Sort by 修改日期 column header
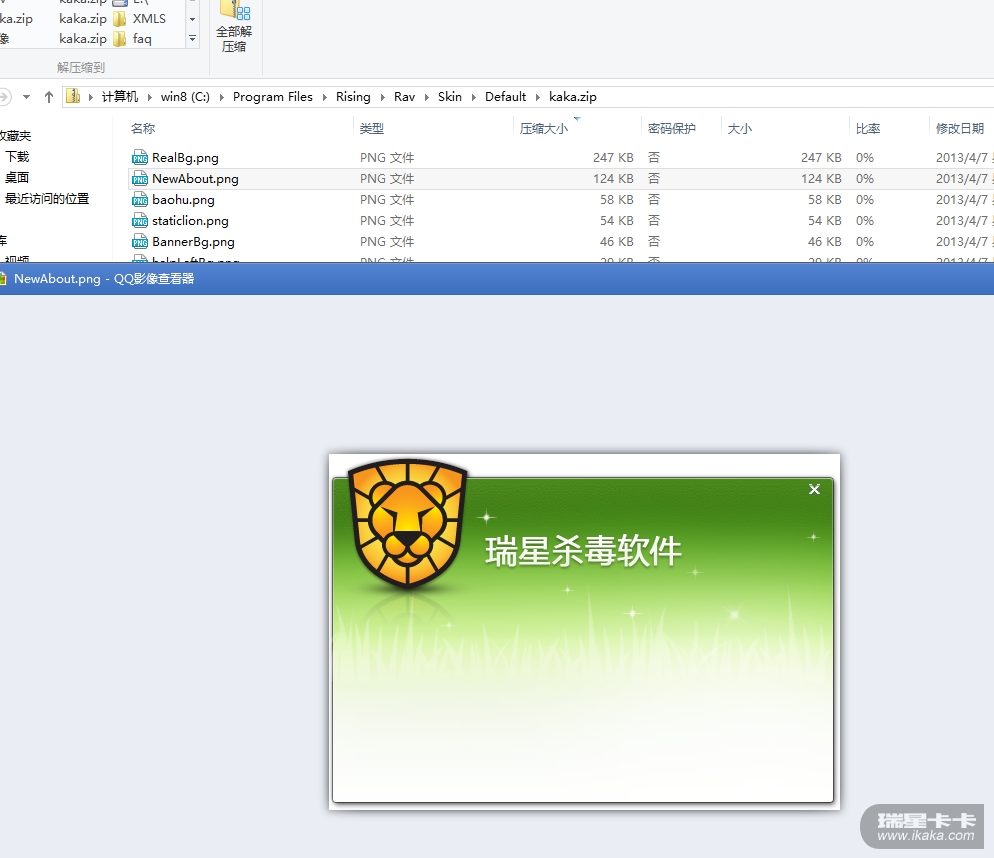Viewport: 994px width, 858px height. (x=960, y=129)
